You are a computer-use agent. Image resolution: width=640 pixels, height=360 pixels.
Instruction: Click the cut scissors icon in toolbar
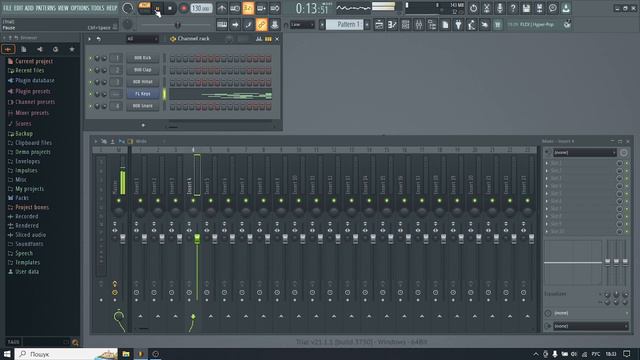point(487,8)
